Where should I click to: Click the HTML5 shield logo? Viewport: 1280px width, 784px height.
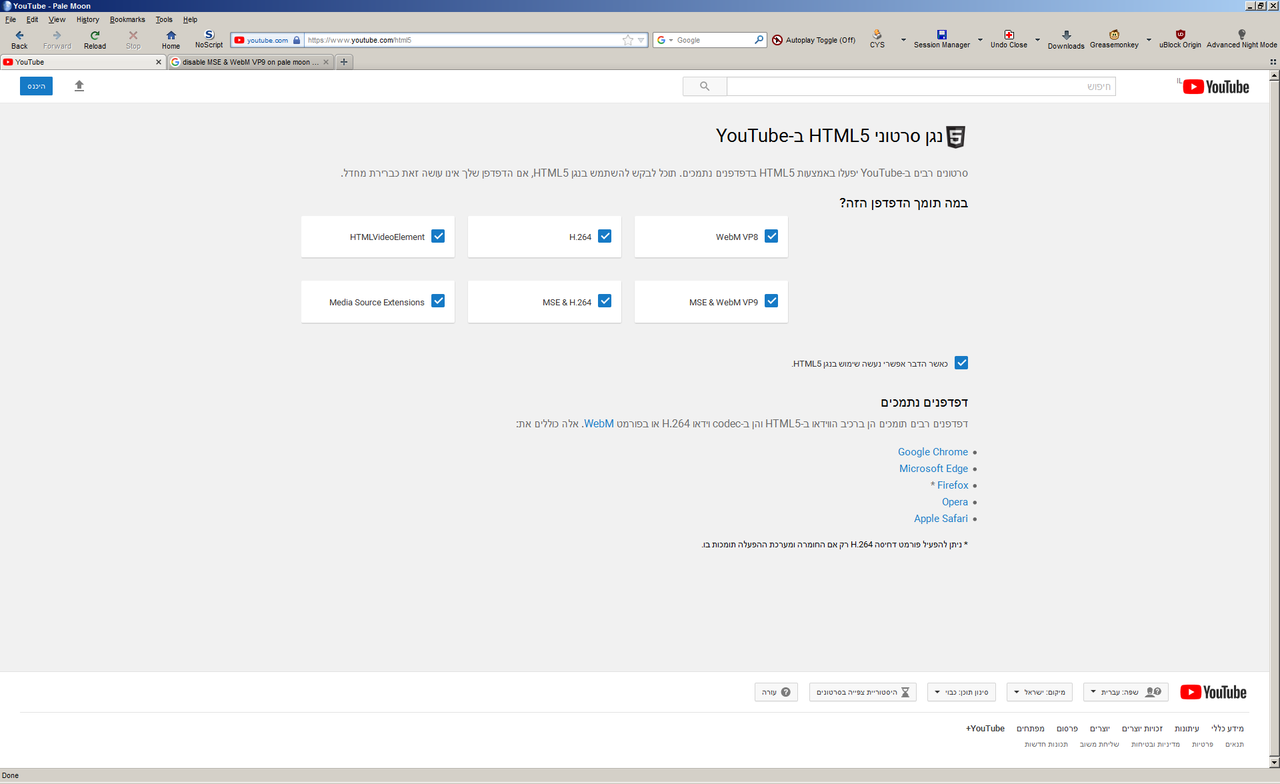coord(956,137)
